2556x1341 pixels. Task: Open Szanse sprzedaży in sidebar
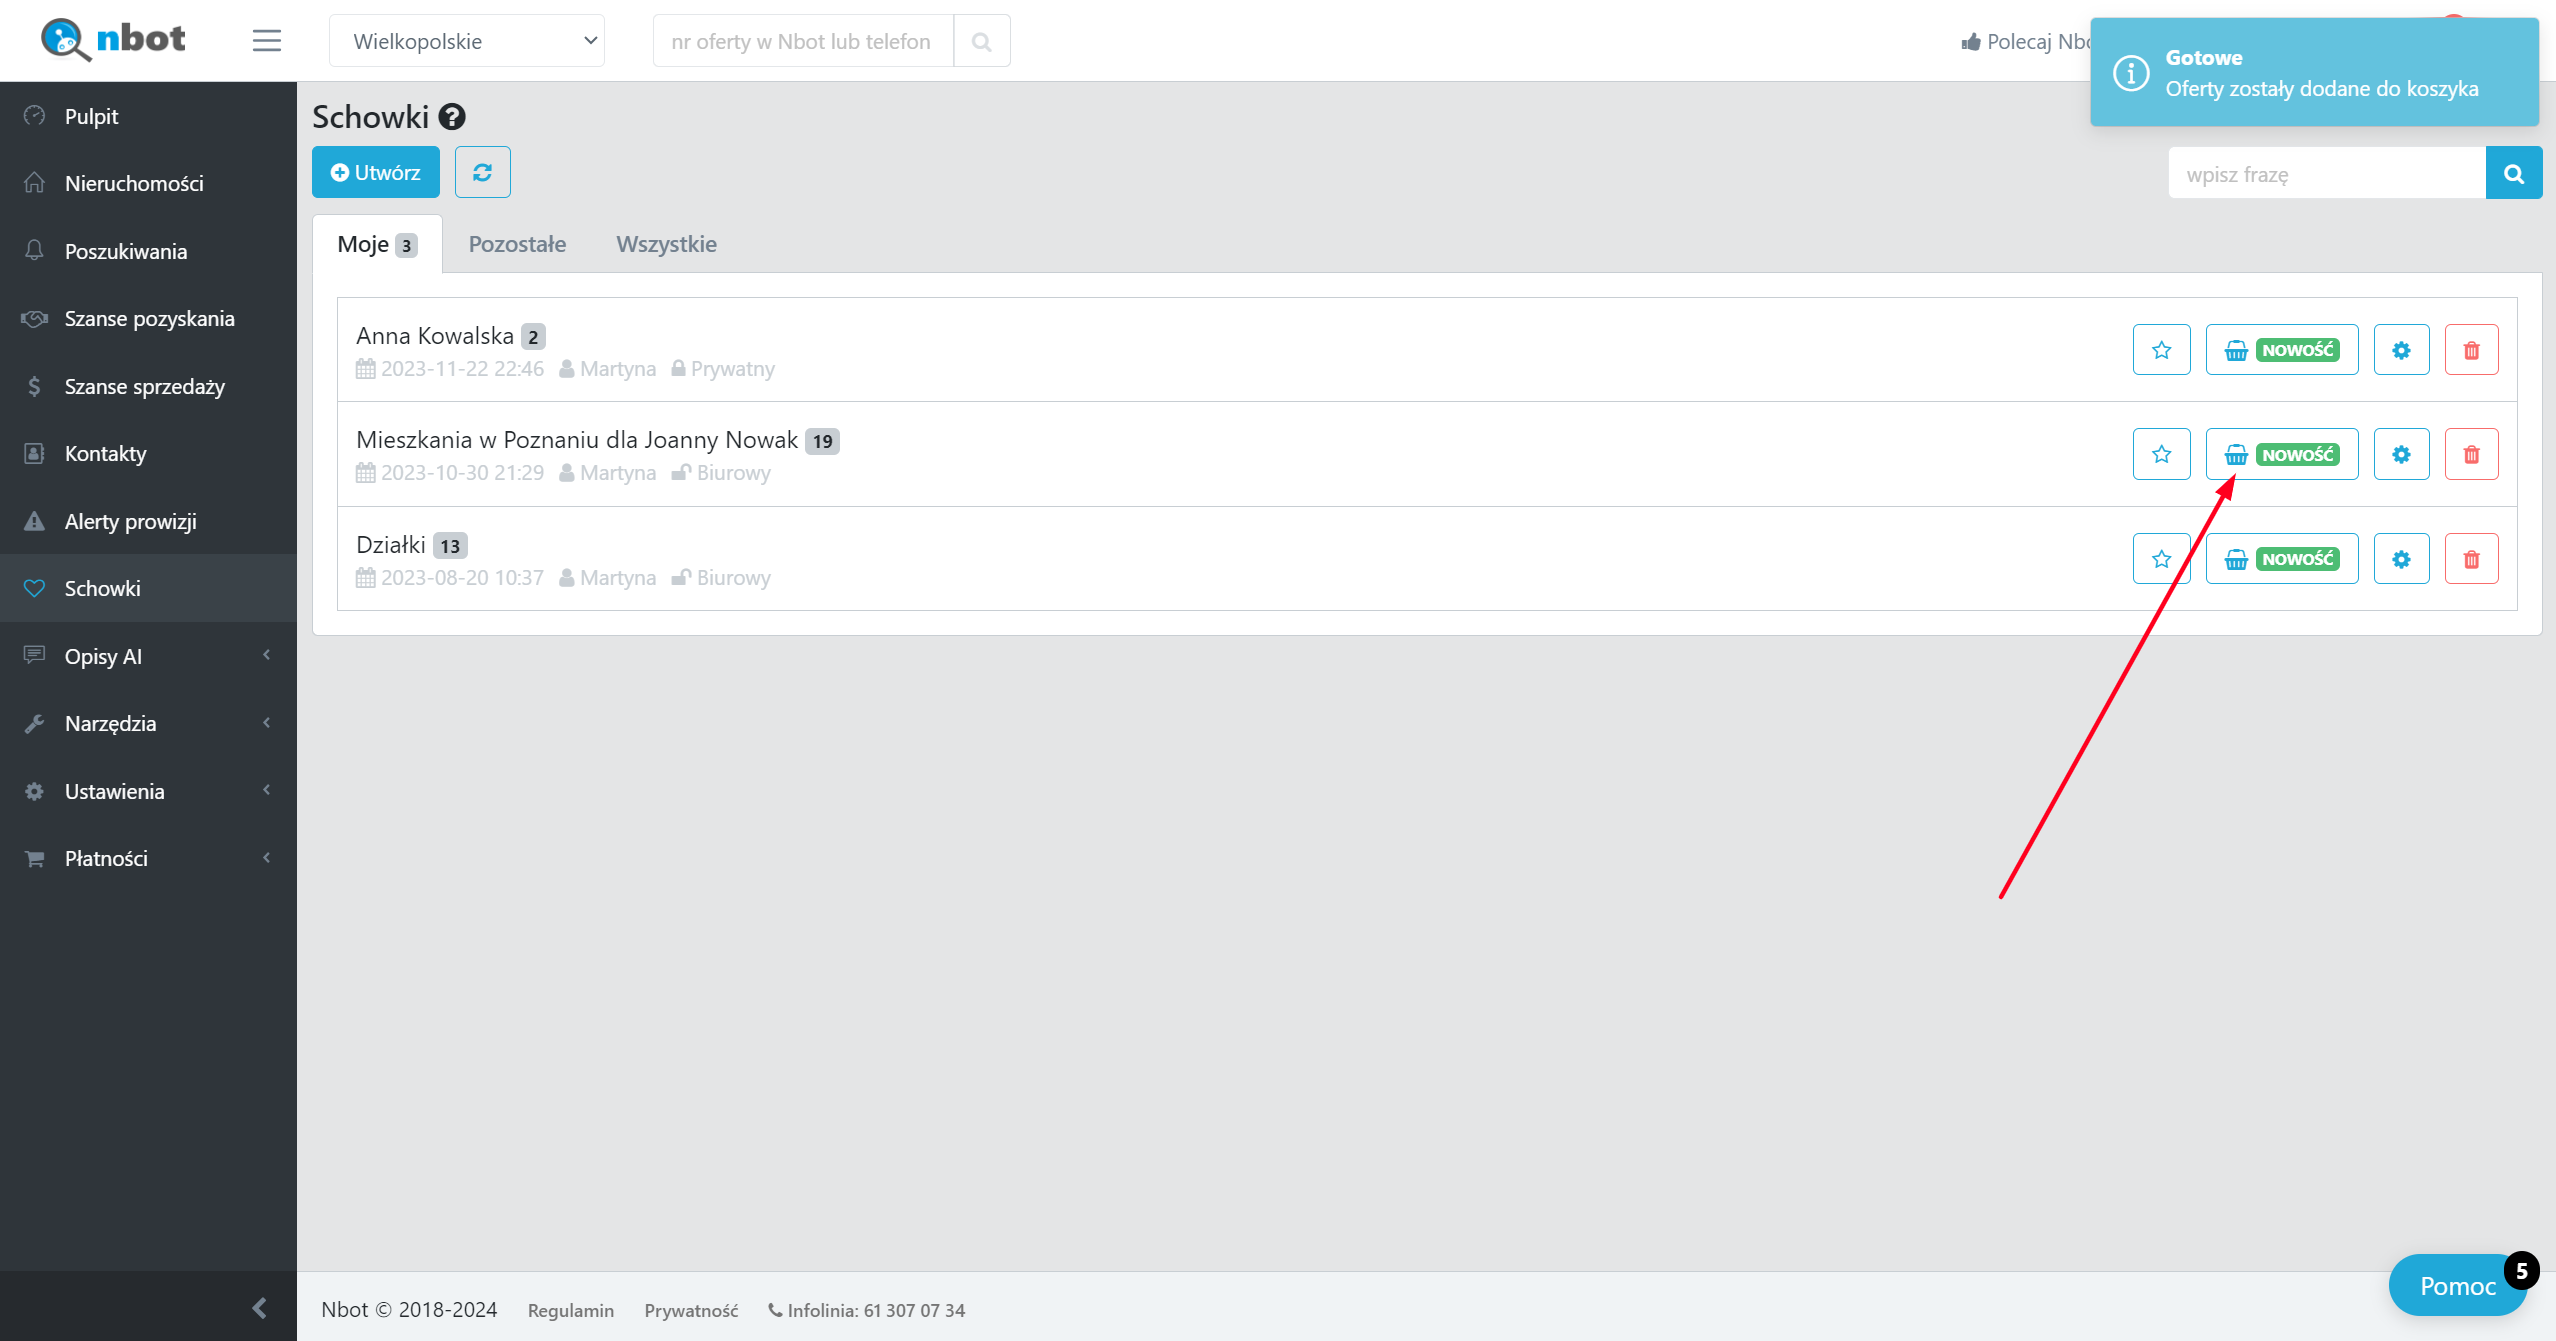(148, 386)
